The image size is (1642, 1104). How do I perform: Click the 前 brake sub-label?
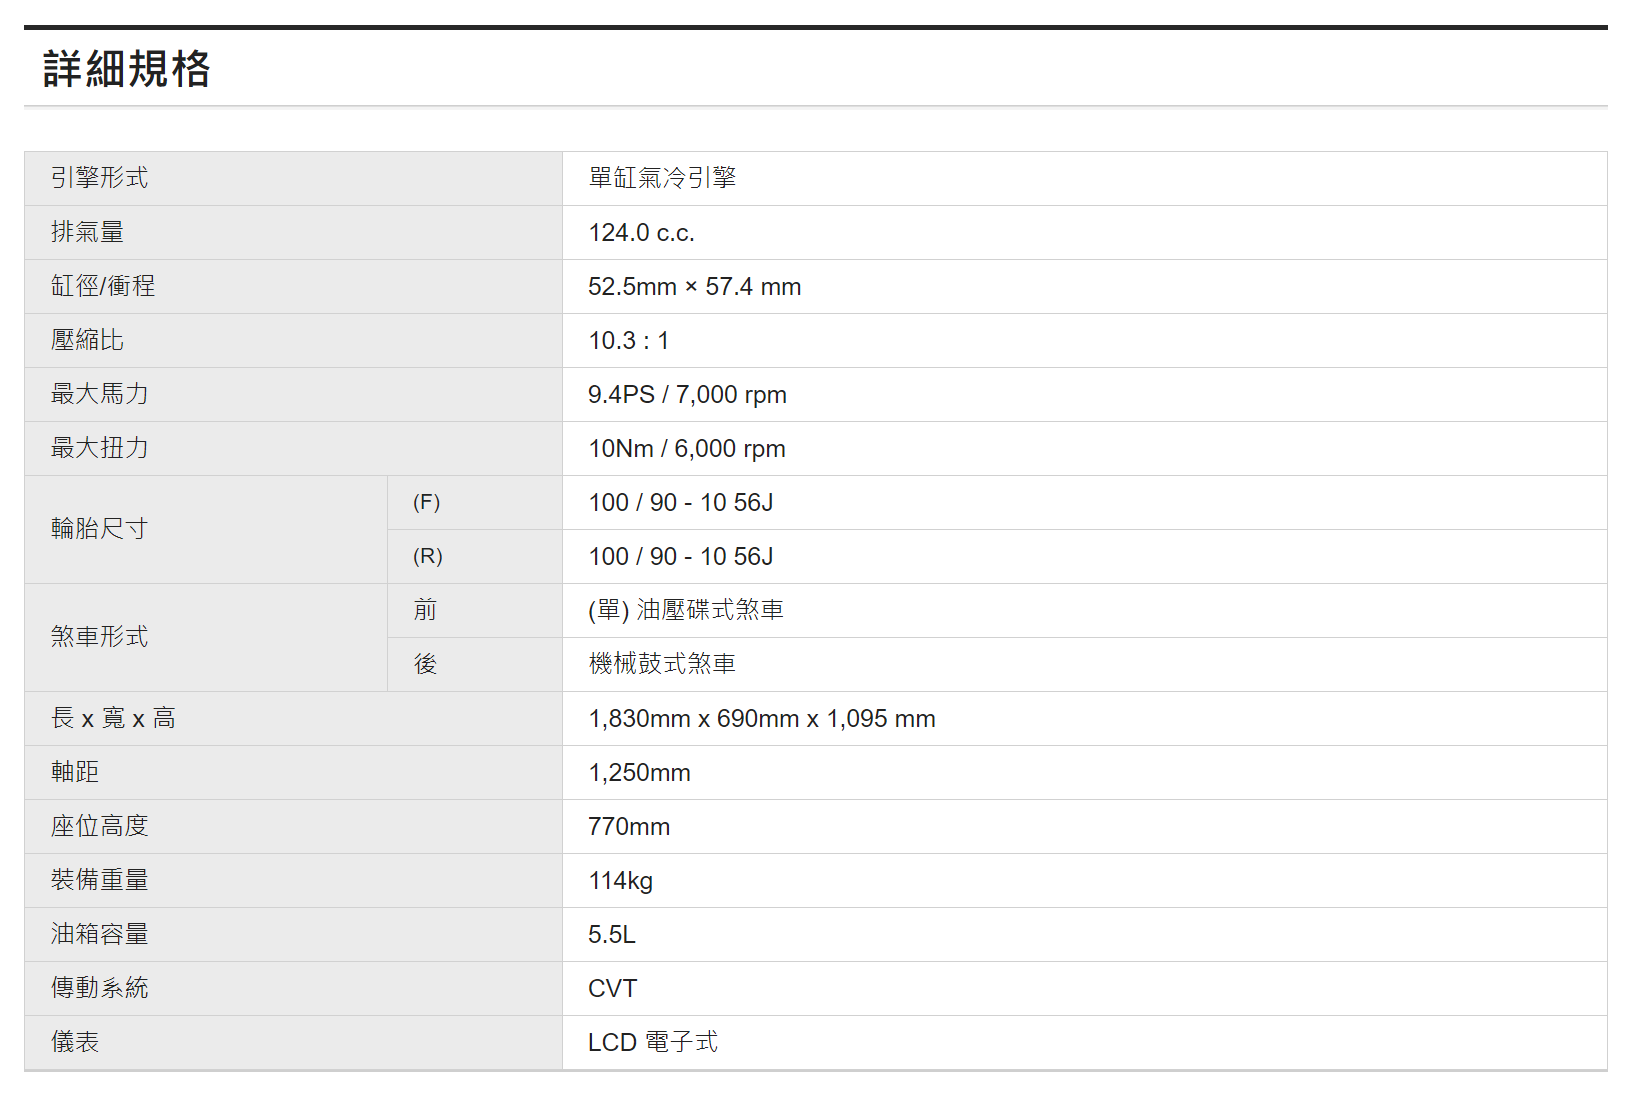(x=425, y=610)
